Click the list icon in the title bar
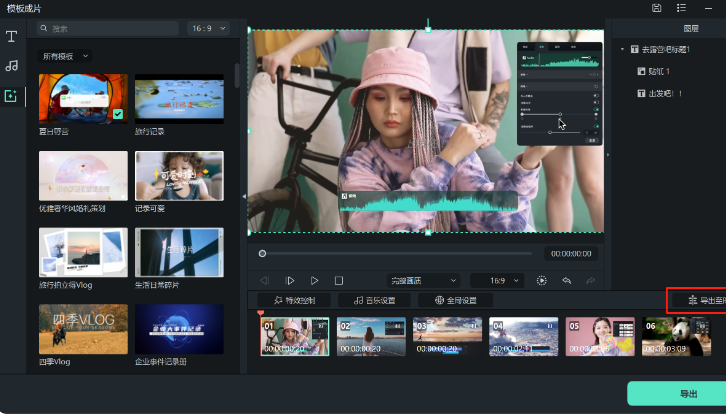Viewport: 726px width, 415px height. (x=681, y=8)
